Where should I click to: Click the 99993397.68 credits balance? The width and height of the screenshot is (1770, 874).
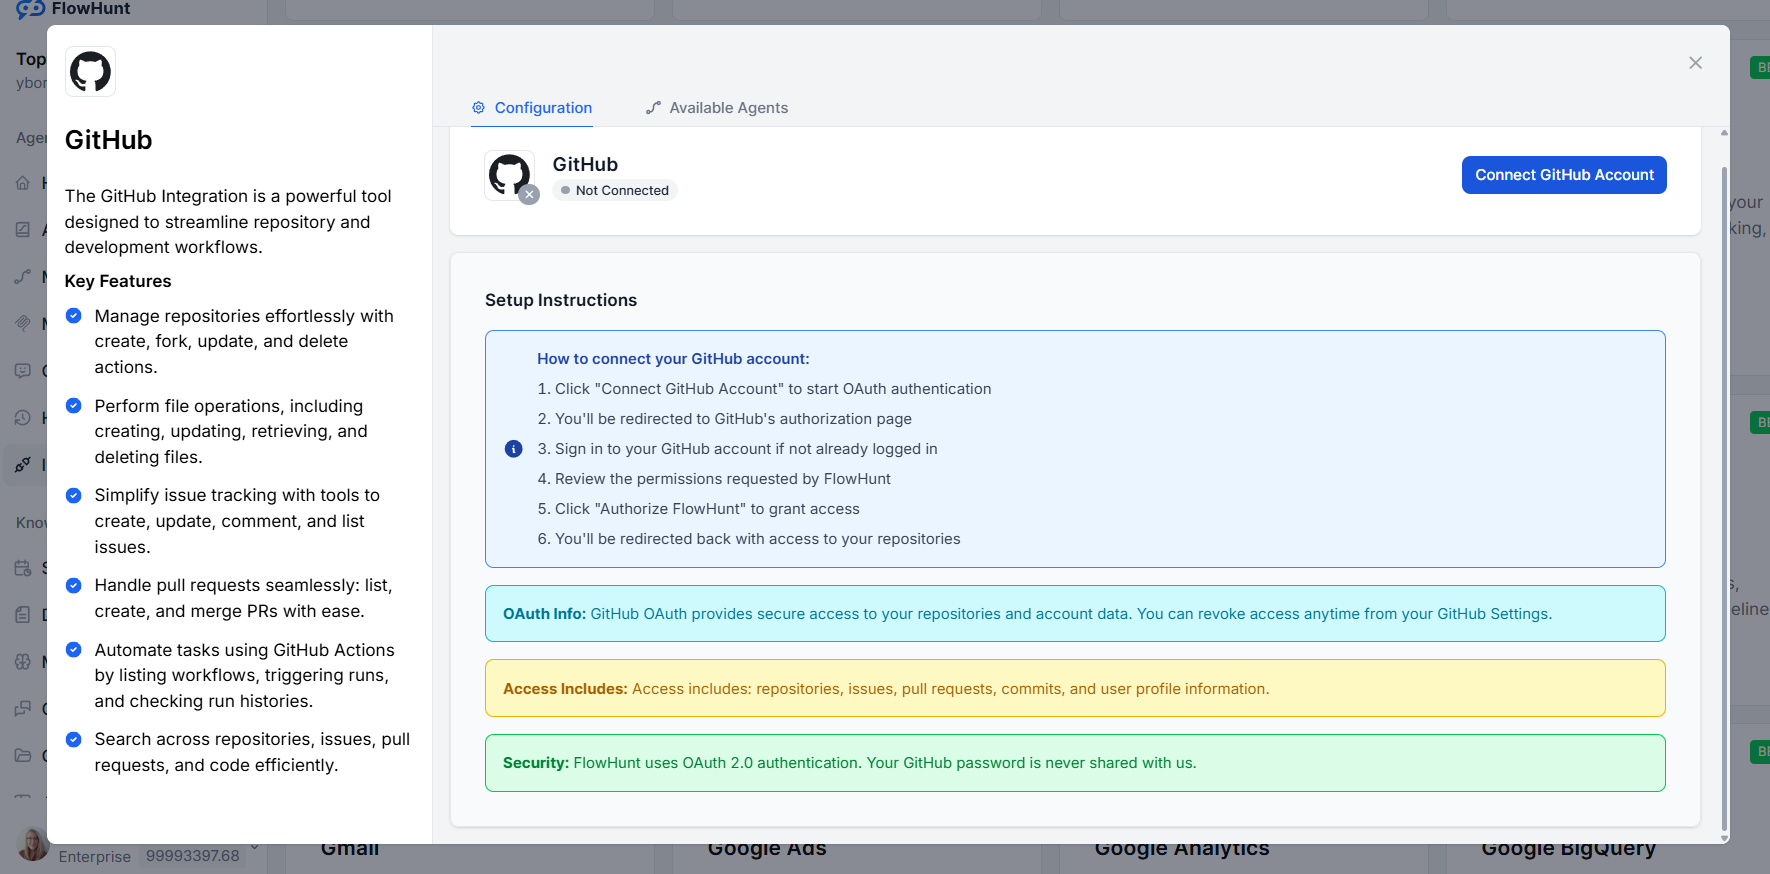(193, 856)
